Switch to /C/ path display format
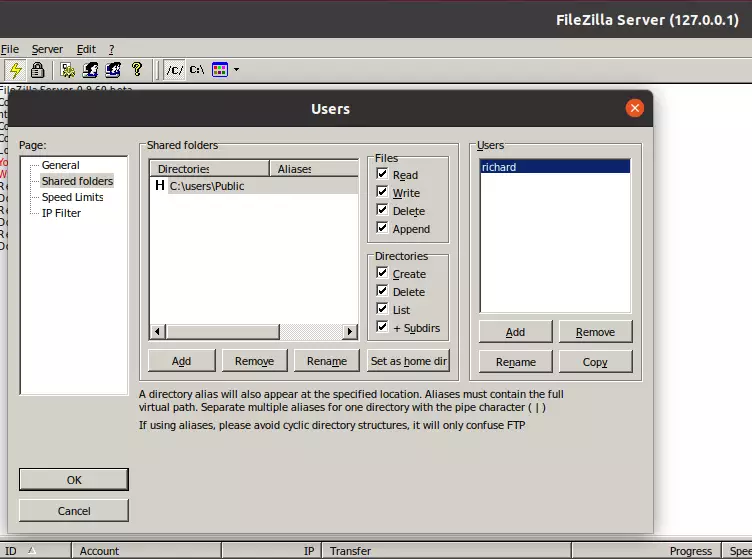 (175, 70)
